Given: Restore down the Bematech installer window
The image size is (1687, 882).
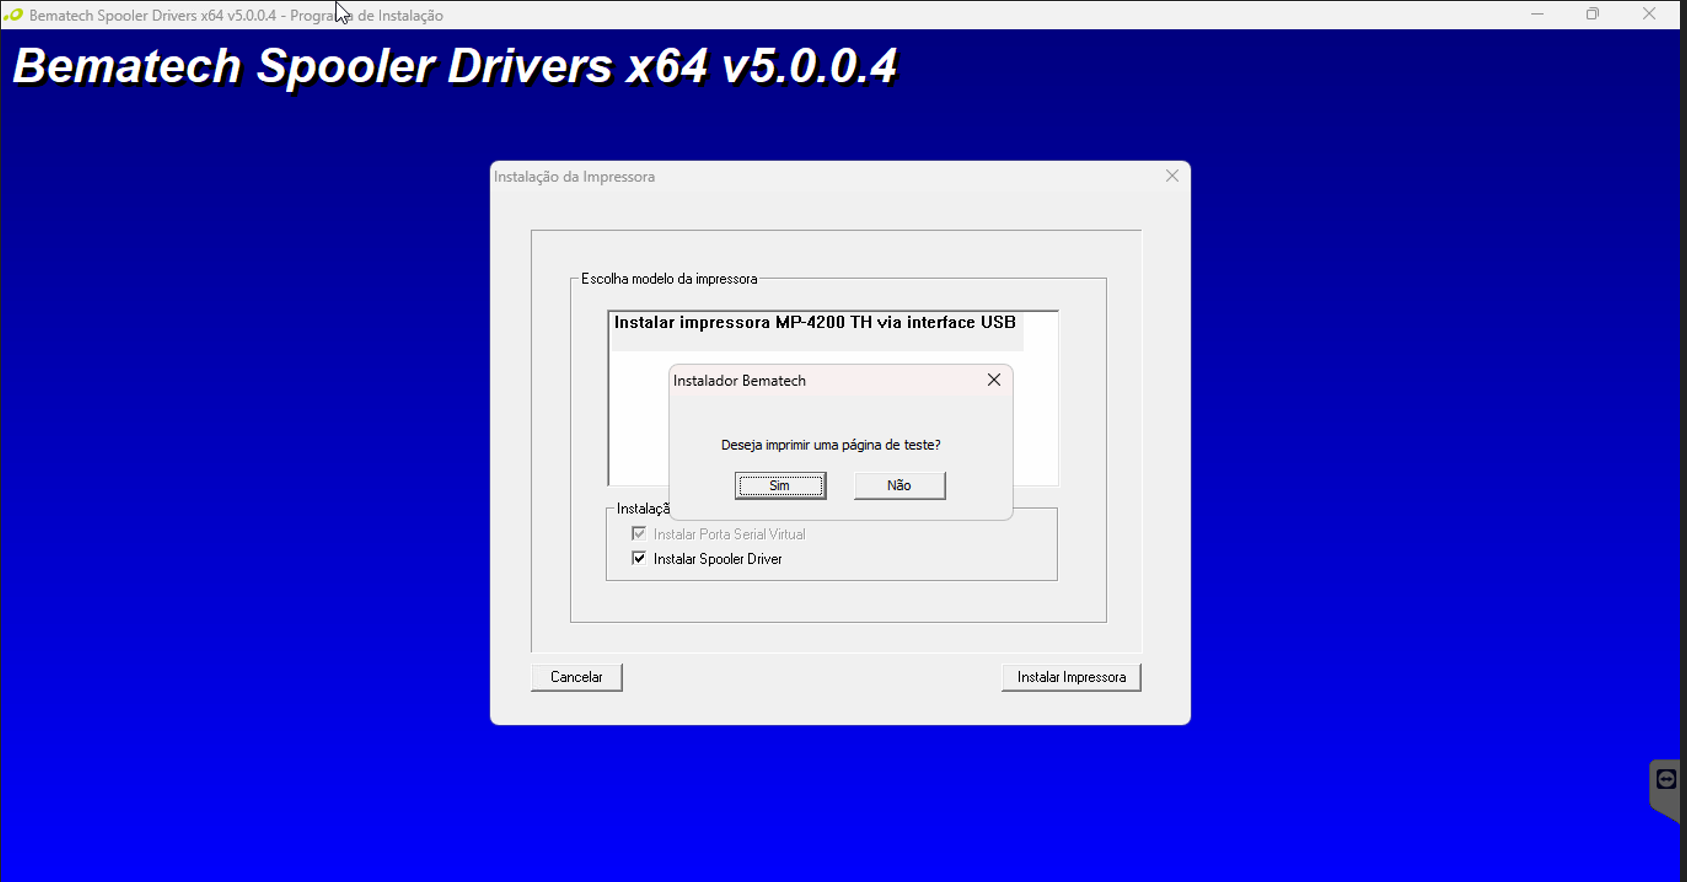Looking at the screenshot, I should tap(1593, 14).
